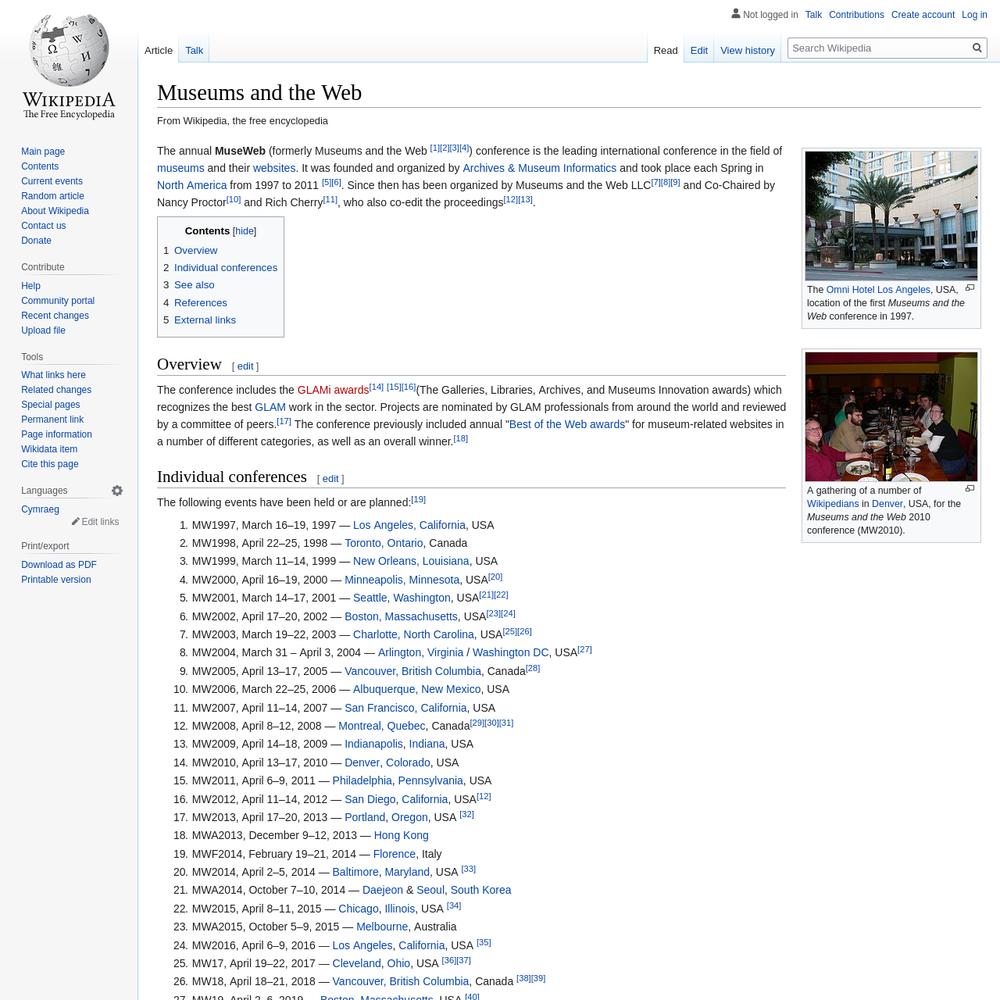
Task: Open the Omni Hotel photo thumbnail
Action: click(891, 216)
